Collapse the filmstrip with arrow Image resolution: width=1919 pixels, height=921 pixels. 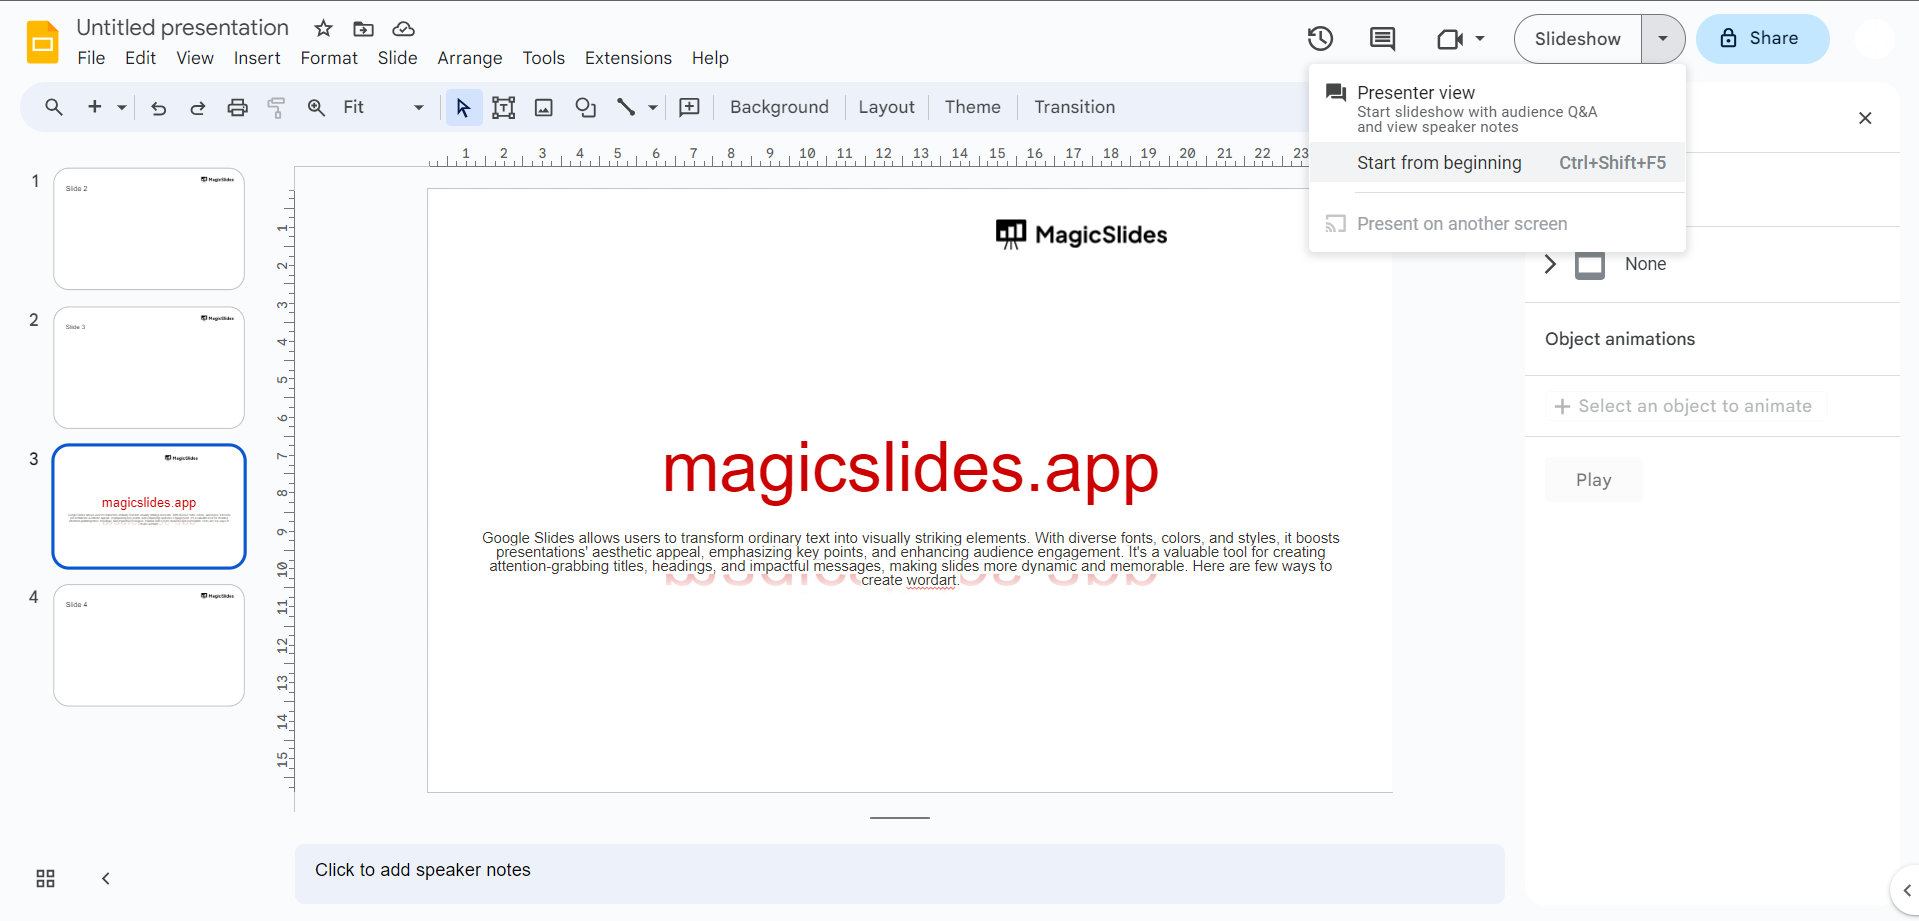coord(105,878)
